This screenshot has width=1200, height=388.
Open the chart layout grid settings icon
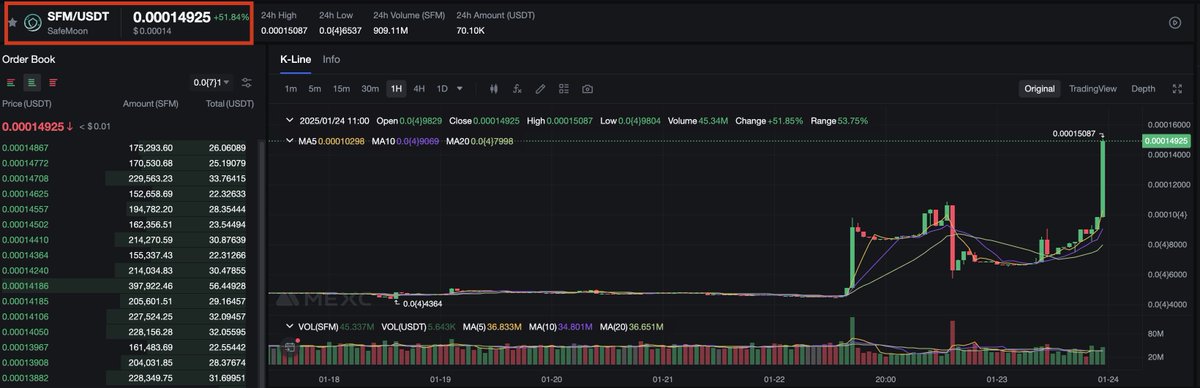564,89
